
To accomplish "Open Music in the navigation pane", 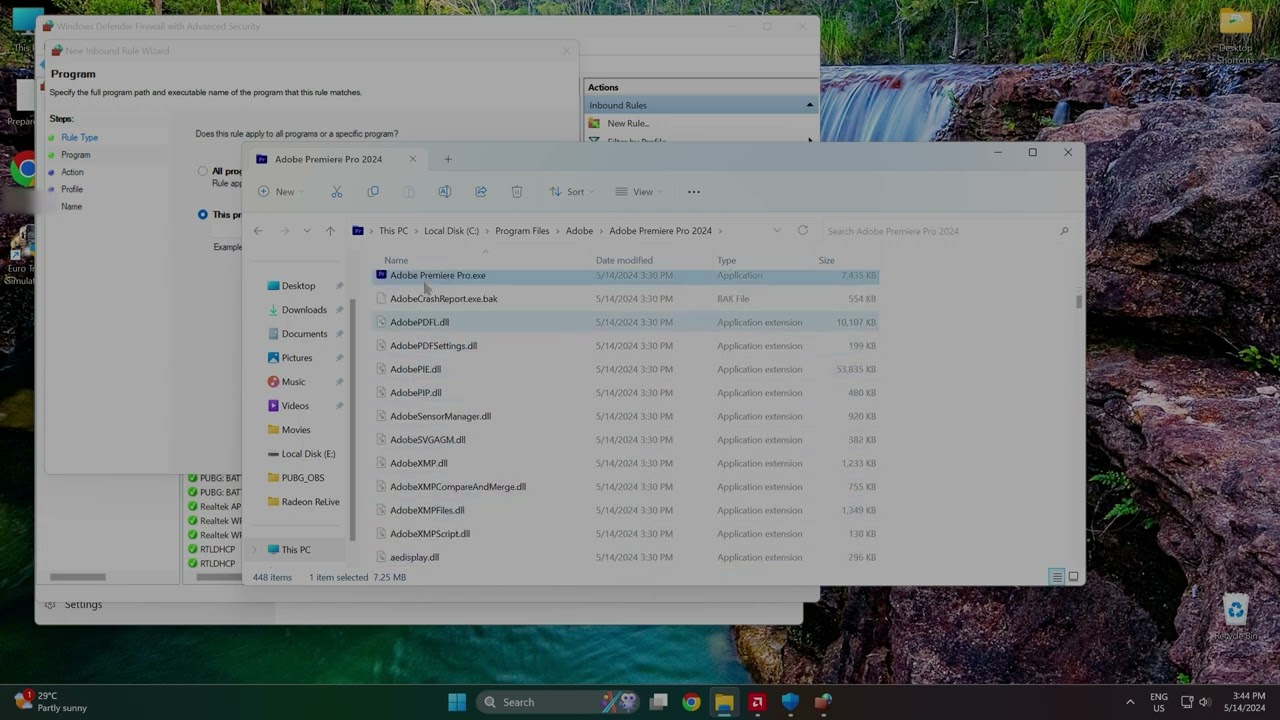I will click(293, 382).
